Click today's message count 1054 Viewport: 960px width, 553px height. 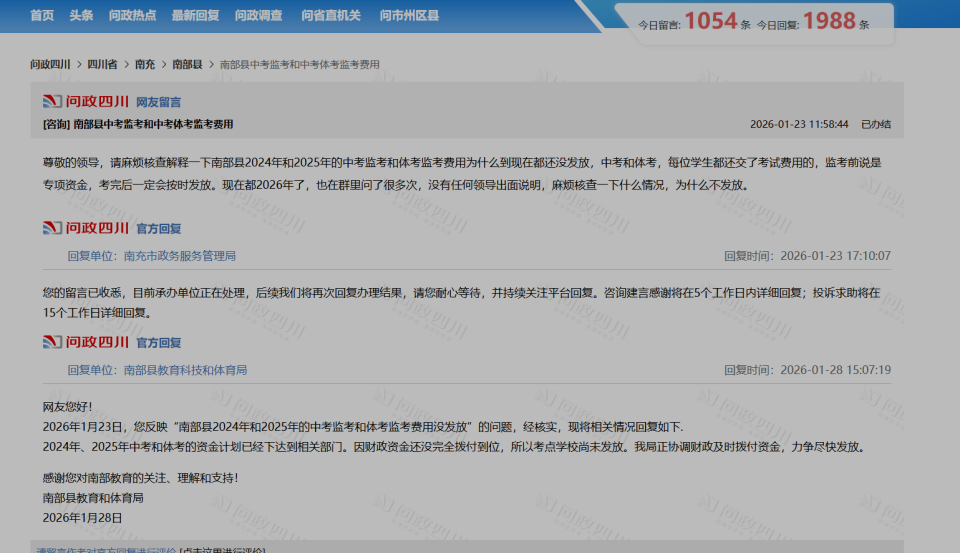pyautogui.click(x=711, y=21)
